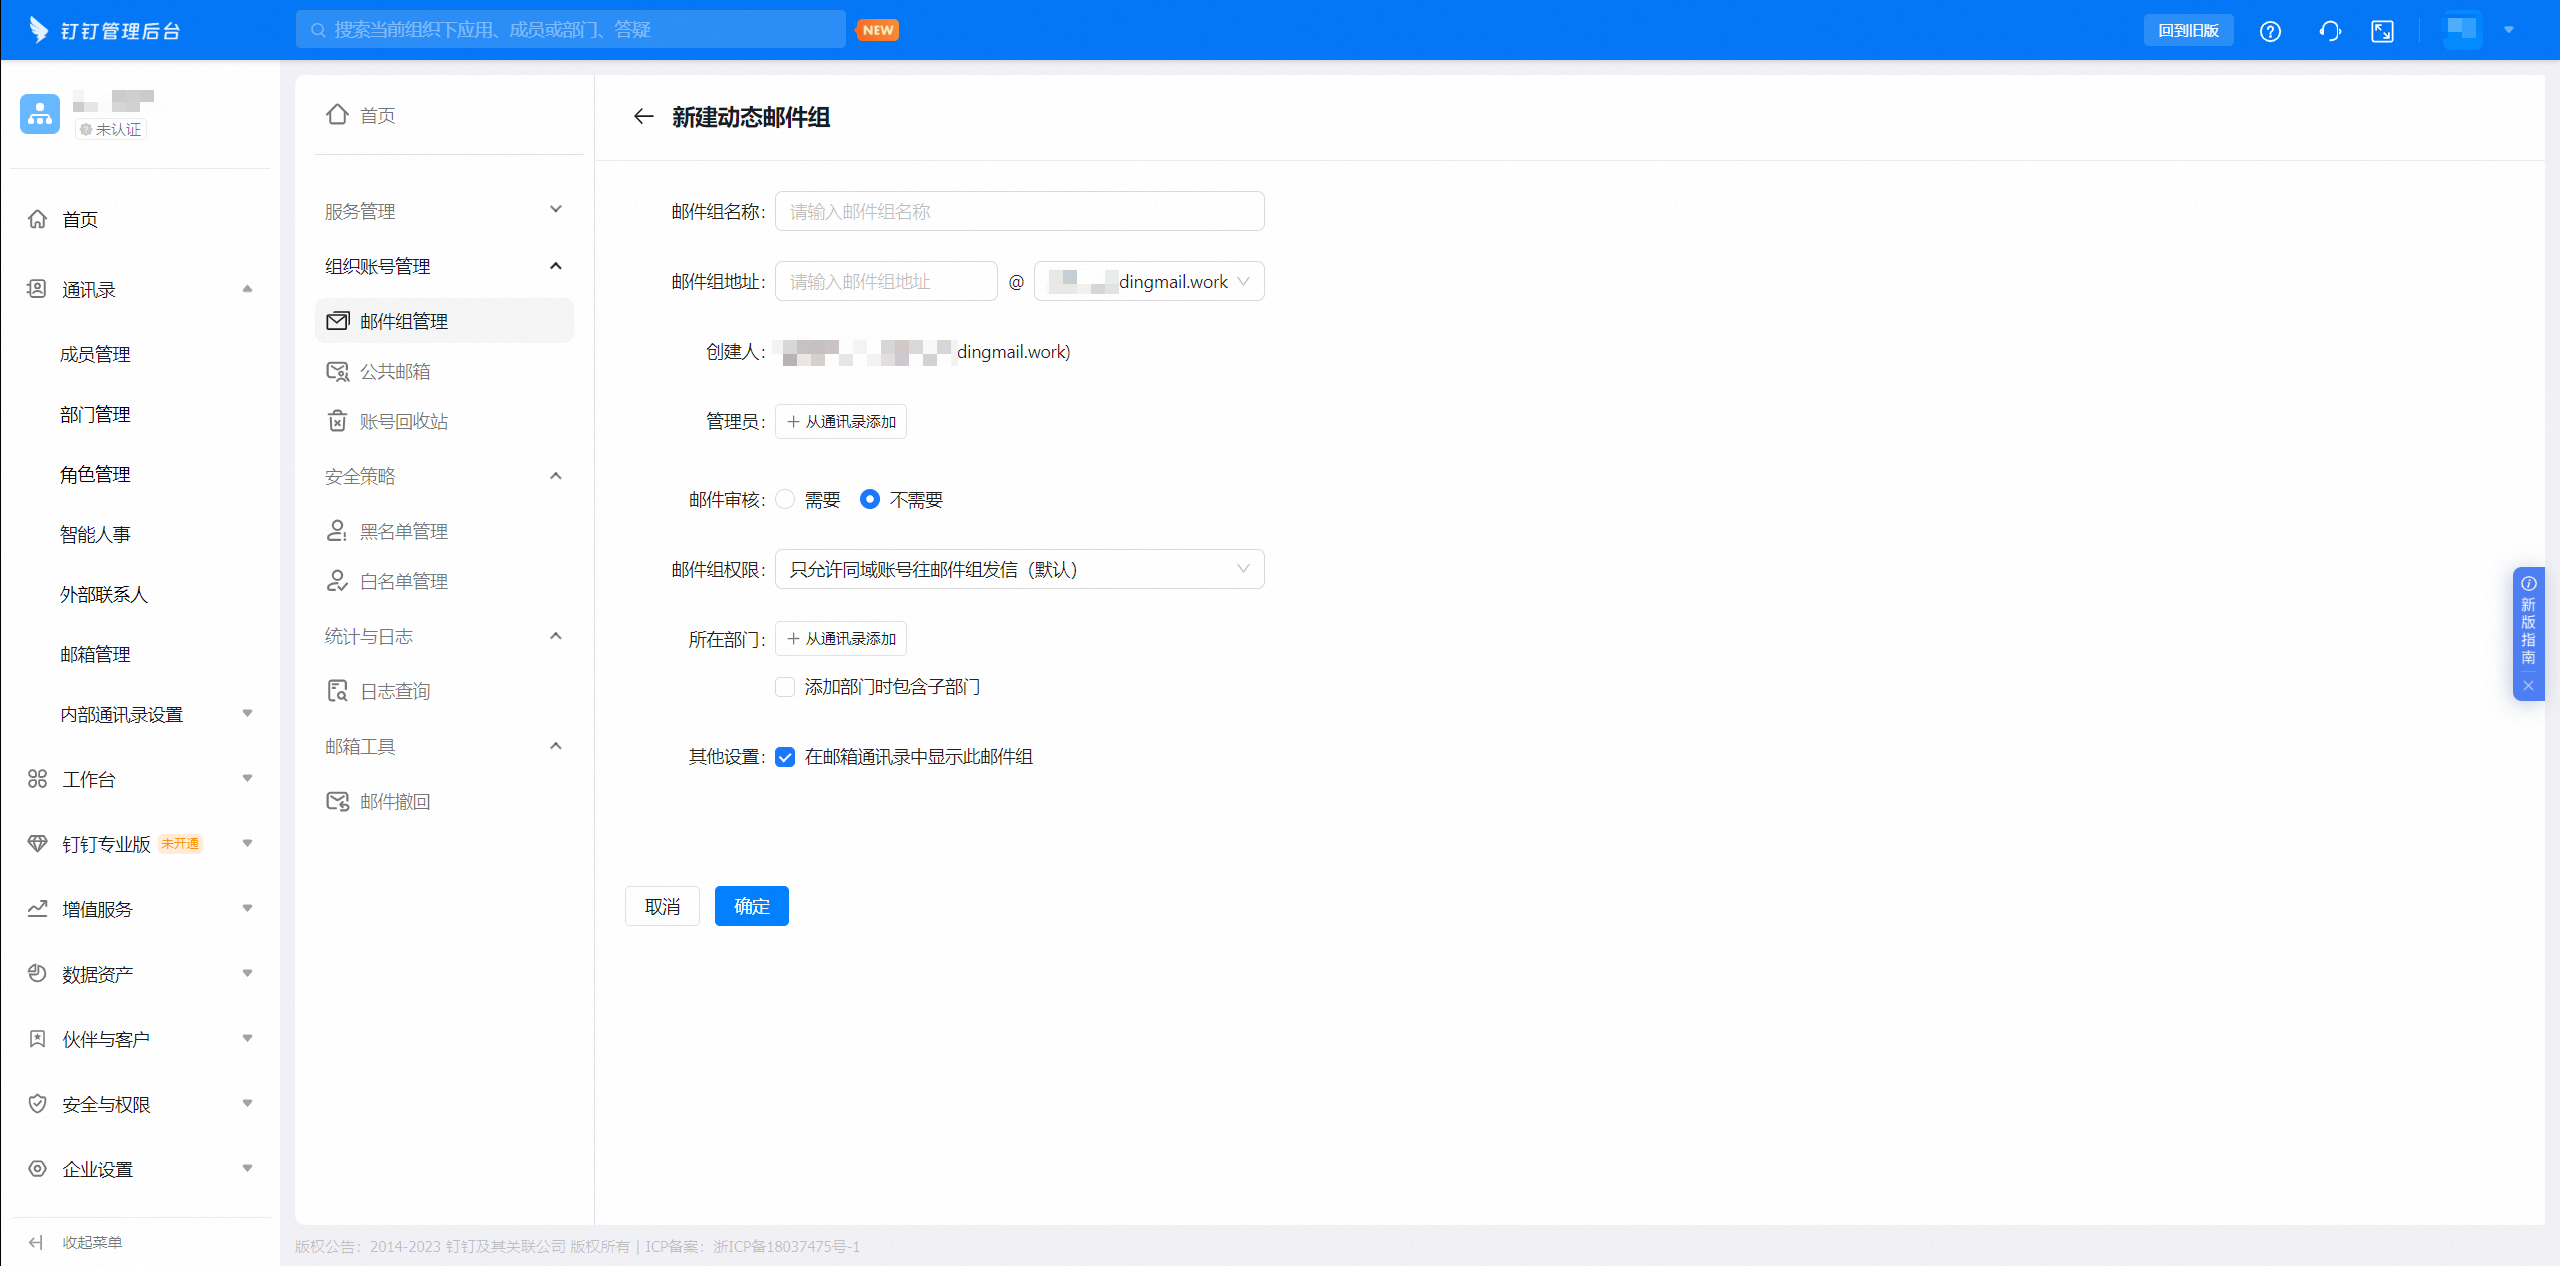This screenshot has height=1266, width=2560.
Task: Go to 首页 in the left sidebar
Action: [x=80, y=219]
